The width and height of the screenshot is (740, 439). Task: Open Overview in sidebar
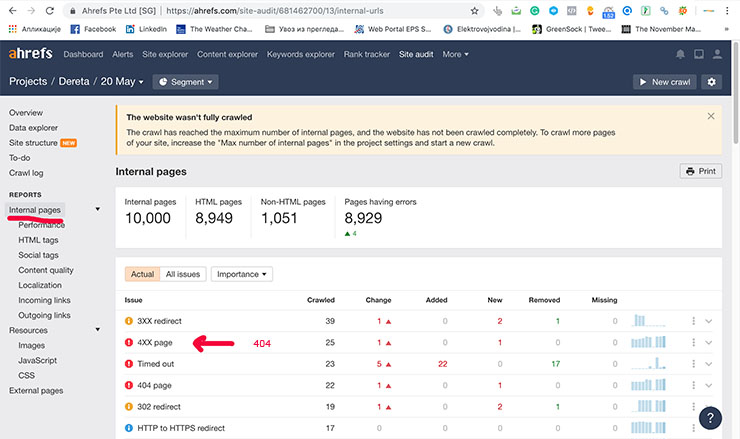tap(26, 113)
